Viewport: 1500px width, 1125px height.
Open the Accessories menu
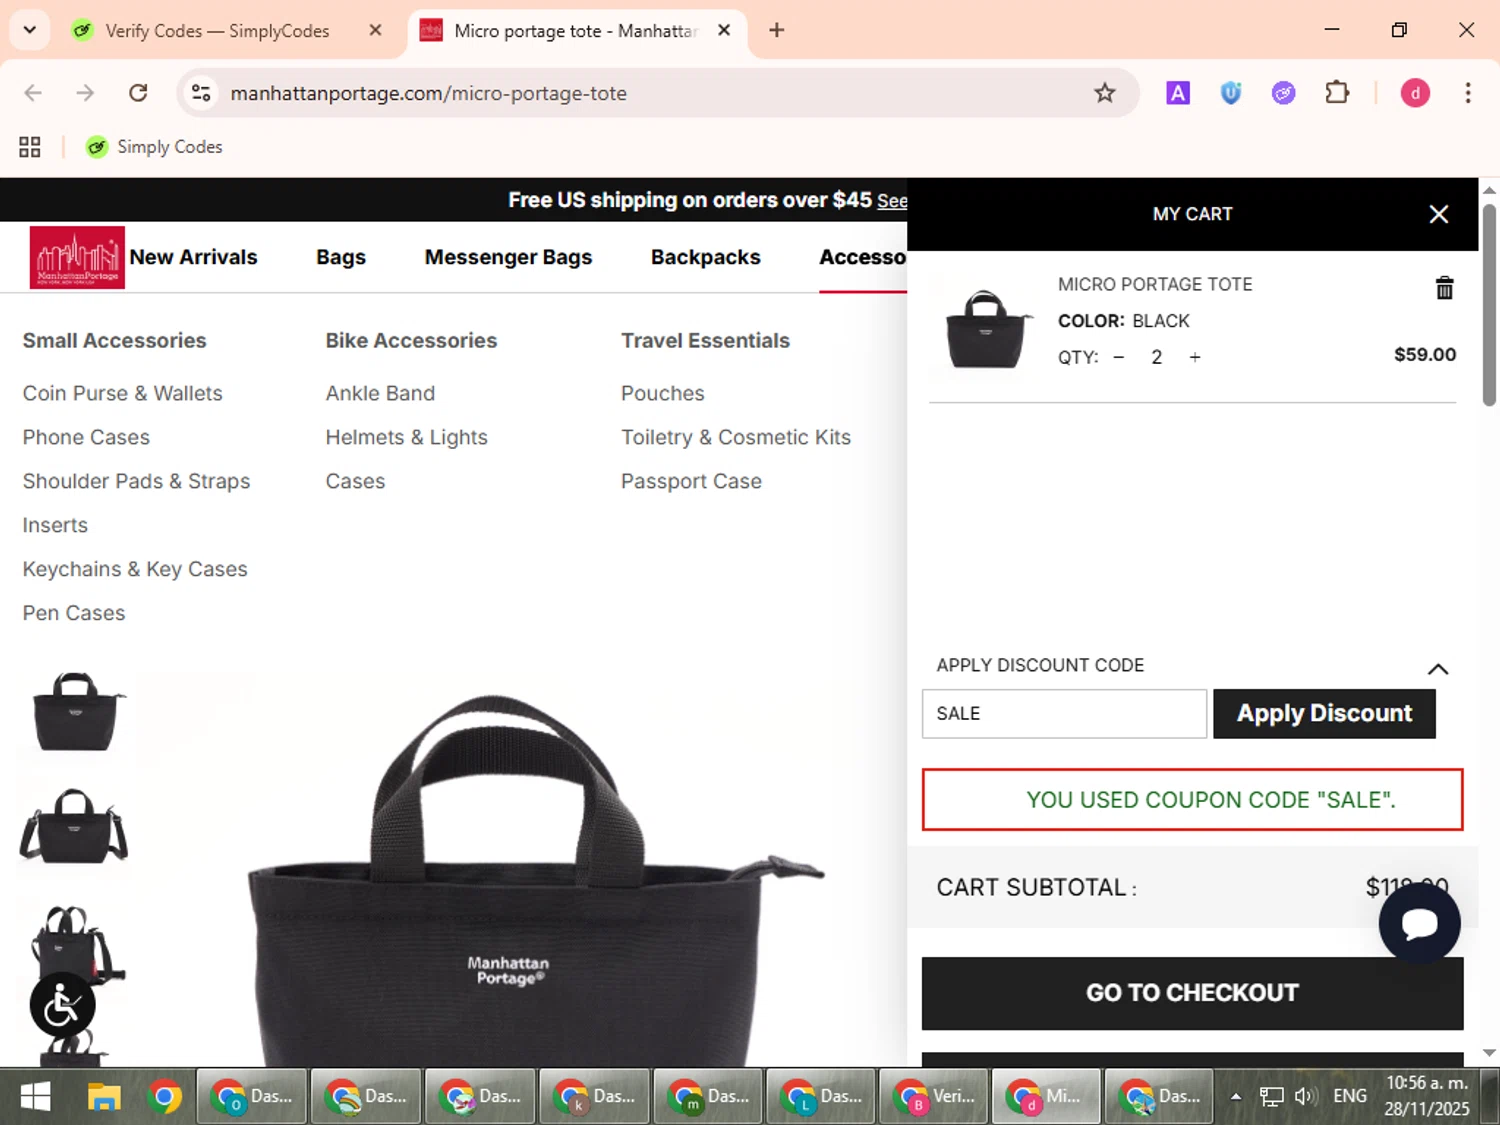click(x=862, y=257)
